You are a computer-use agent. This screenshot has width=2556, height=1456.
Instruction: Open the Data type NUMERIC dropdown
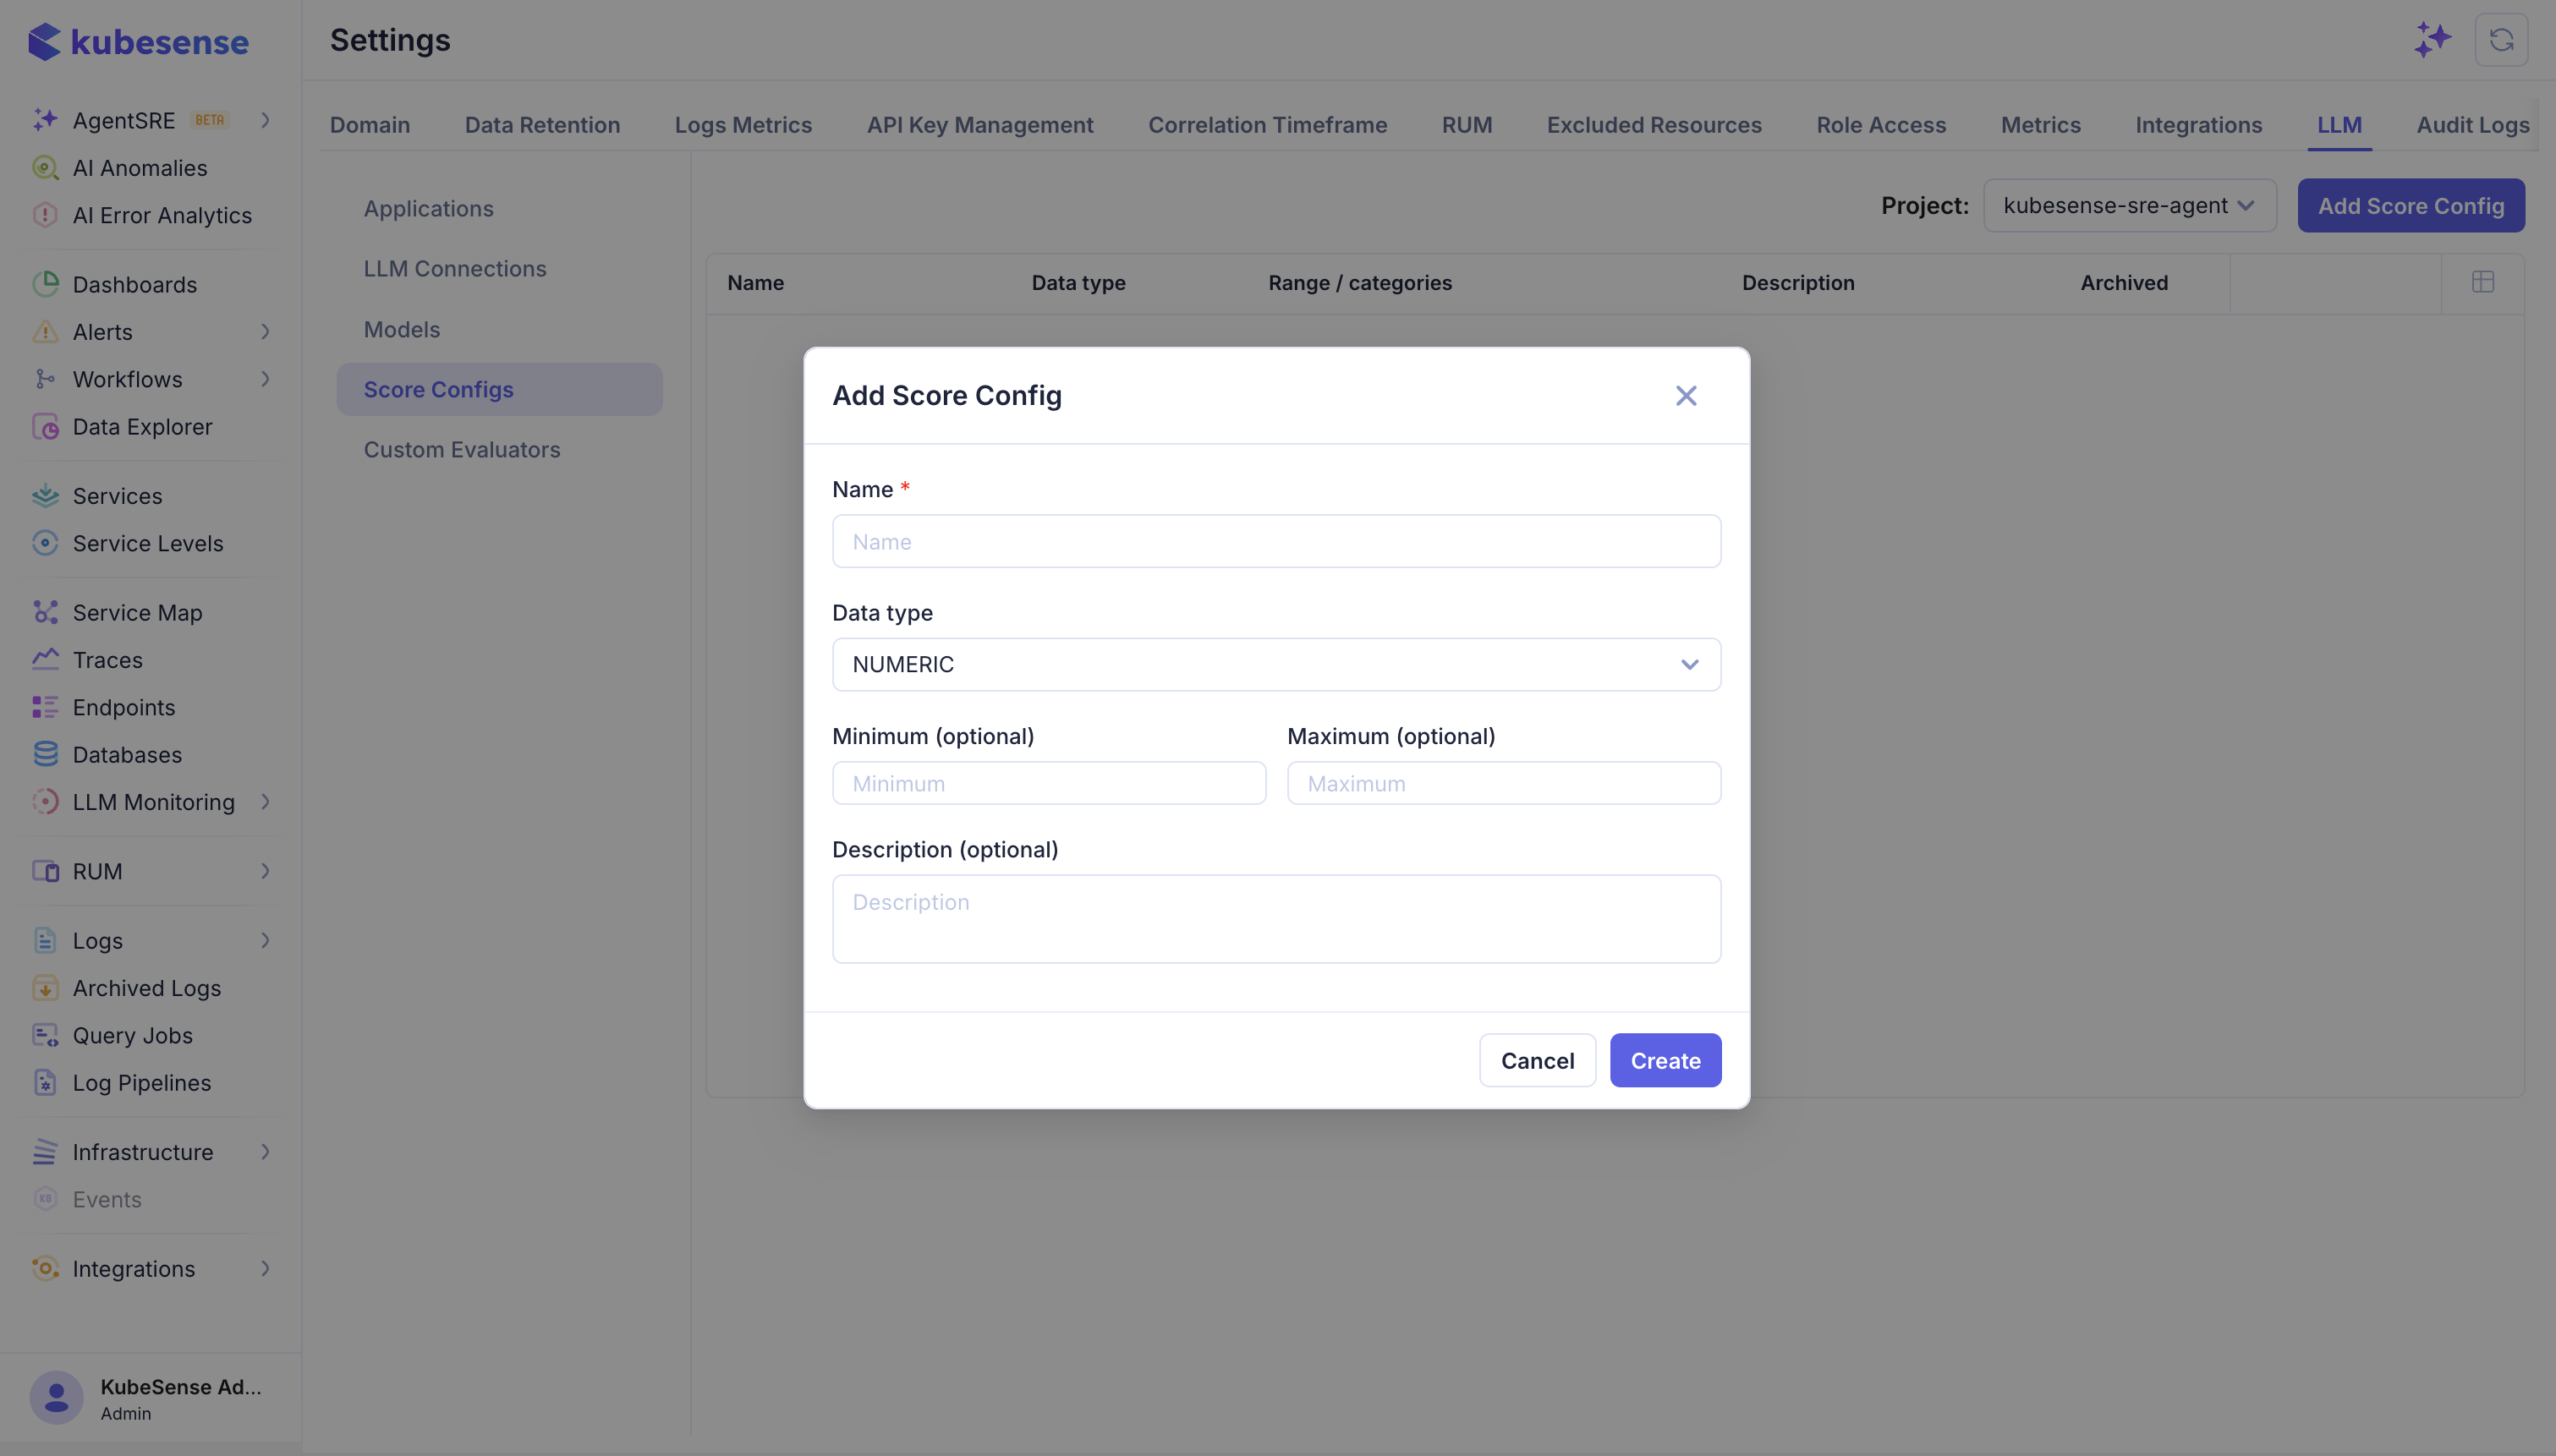coord(1276,665)
